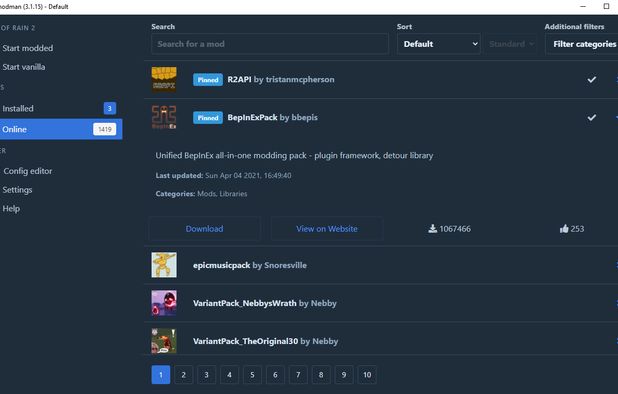Screen dimensions: 618x394
Task: Click the installed checkmark on R2API row
Action: click(x=591, y=80)
